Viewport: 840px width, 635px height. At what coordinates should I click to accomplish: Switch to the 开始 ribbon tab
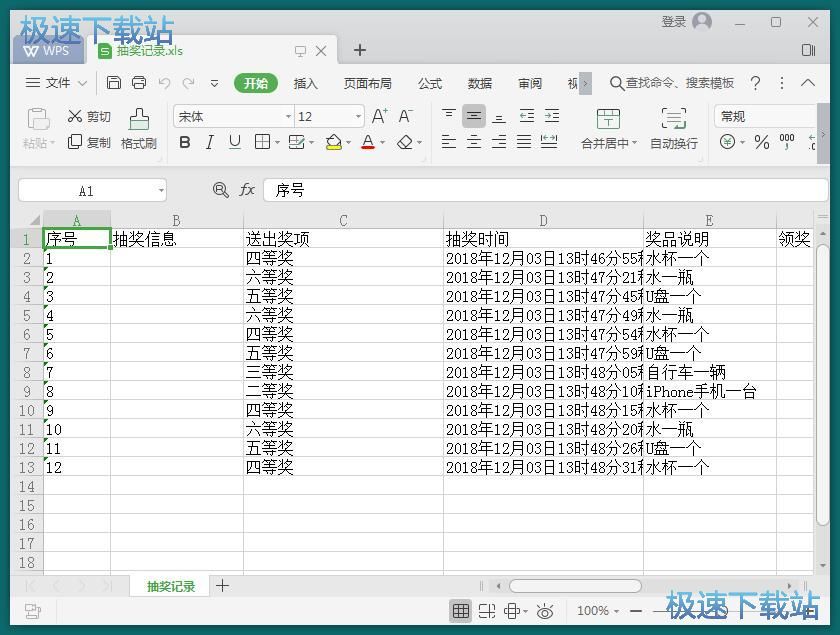(x=256, y=84)
